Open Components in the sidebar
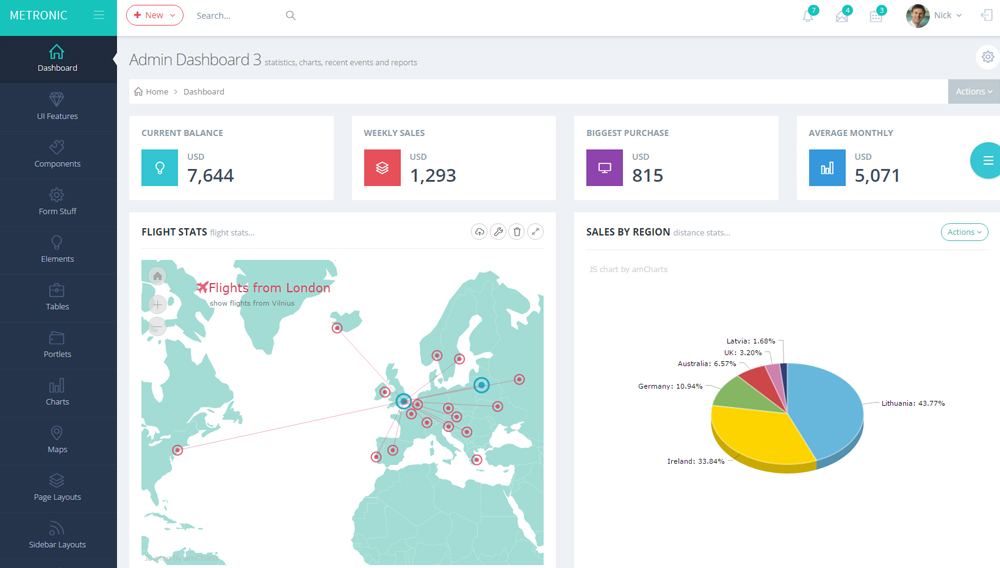The image size is (1000, 568). [x=57, y=154]
